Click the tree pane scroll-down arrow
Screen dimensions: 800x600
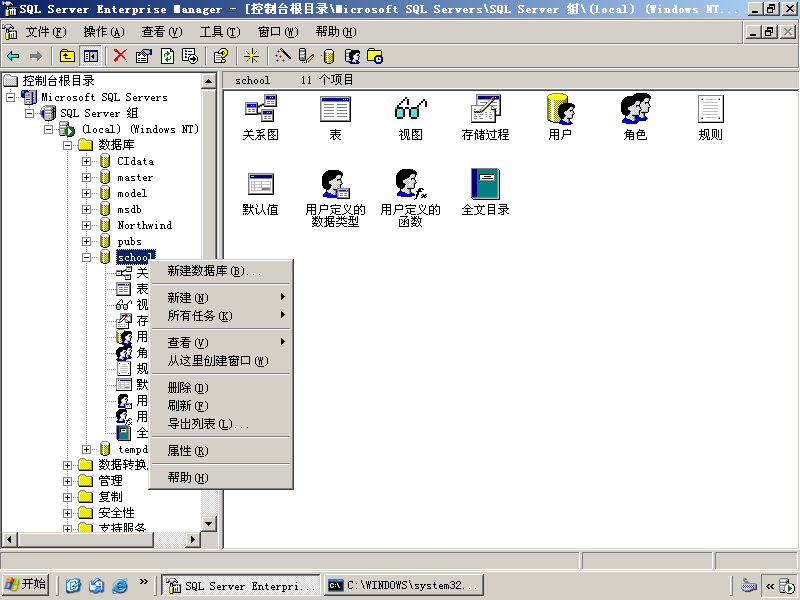pyautogui.click(x=209, y=524)
